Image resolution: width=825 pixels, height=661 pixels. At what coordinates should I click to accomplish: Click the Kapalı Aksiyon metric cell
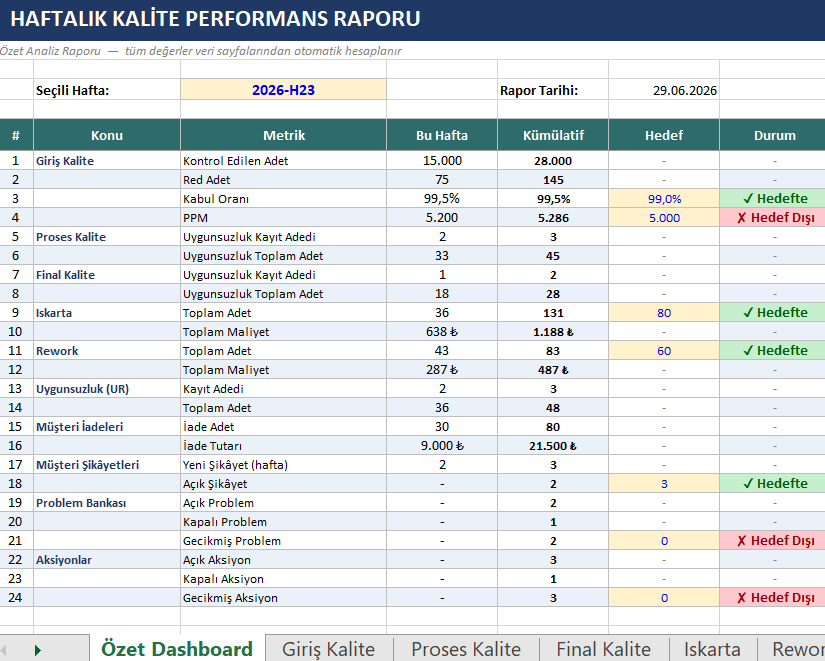pyautogui.click(x=284, y=578)
